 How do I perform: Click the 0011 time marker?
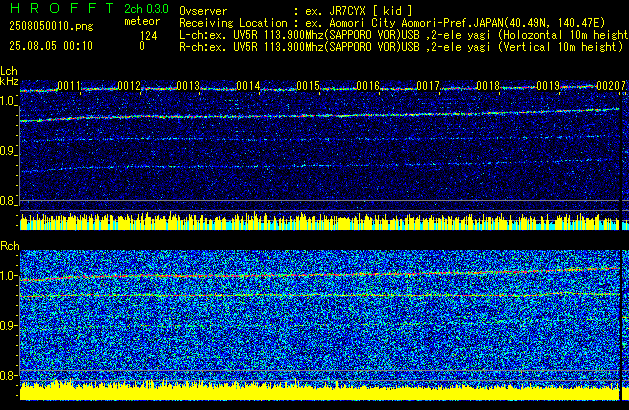pyautogui.click(x=69, y=86)
